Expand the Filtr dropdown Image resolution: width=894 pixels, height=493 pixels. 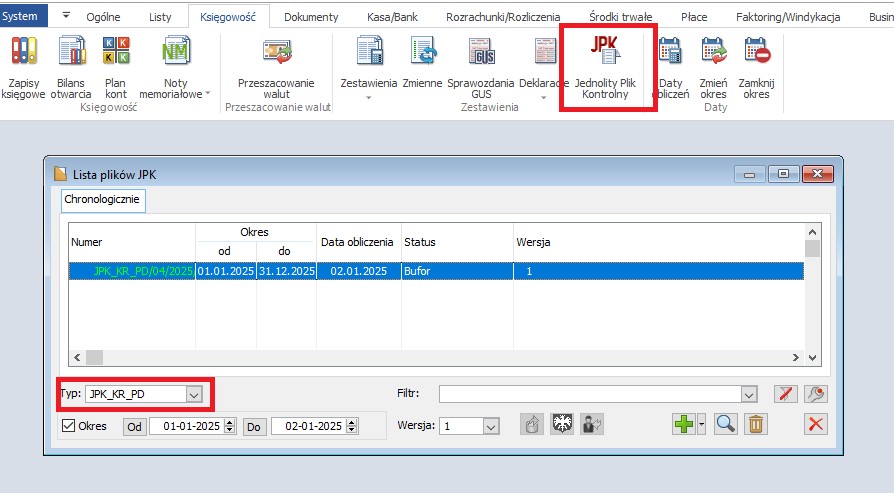click(749, 394)
